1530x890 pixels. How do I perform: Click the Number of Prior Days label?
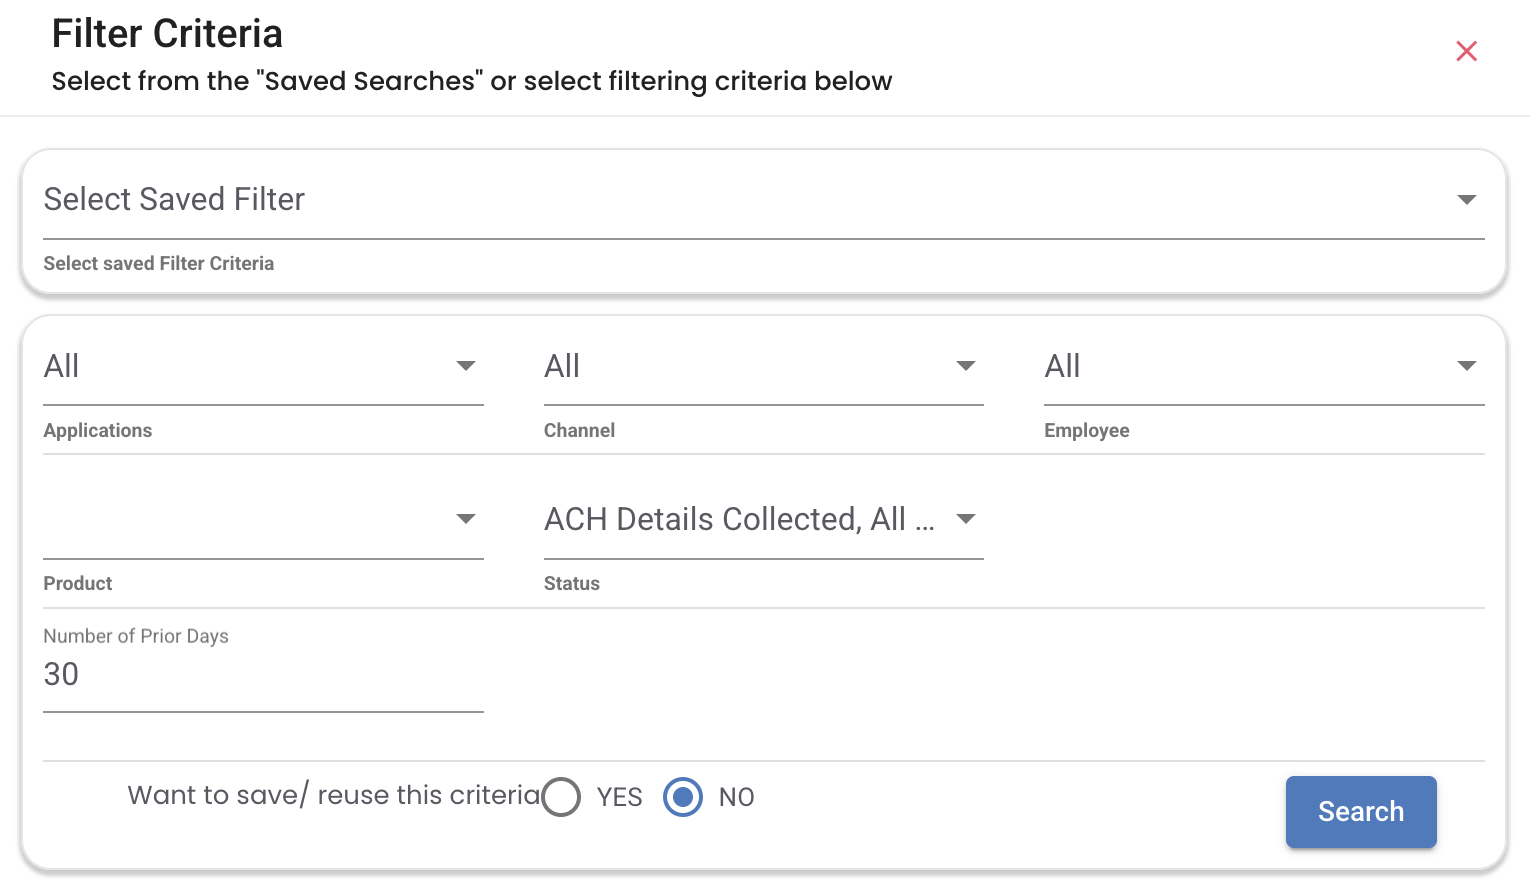point(136,637)
